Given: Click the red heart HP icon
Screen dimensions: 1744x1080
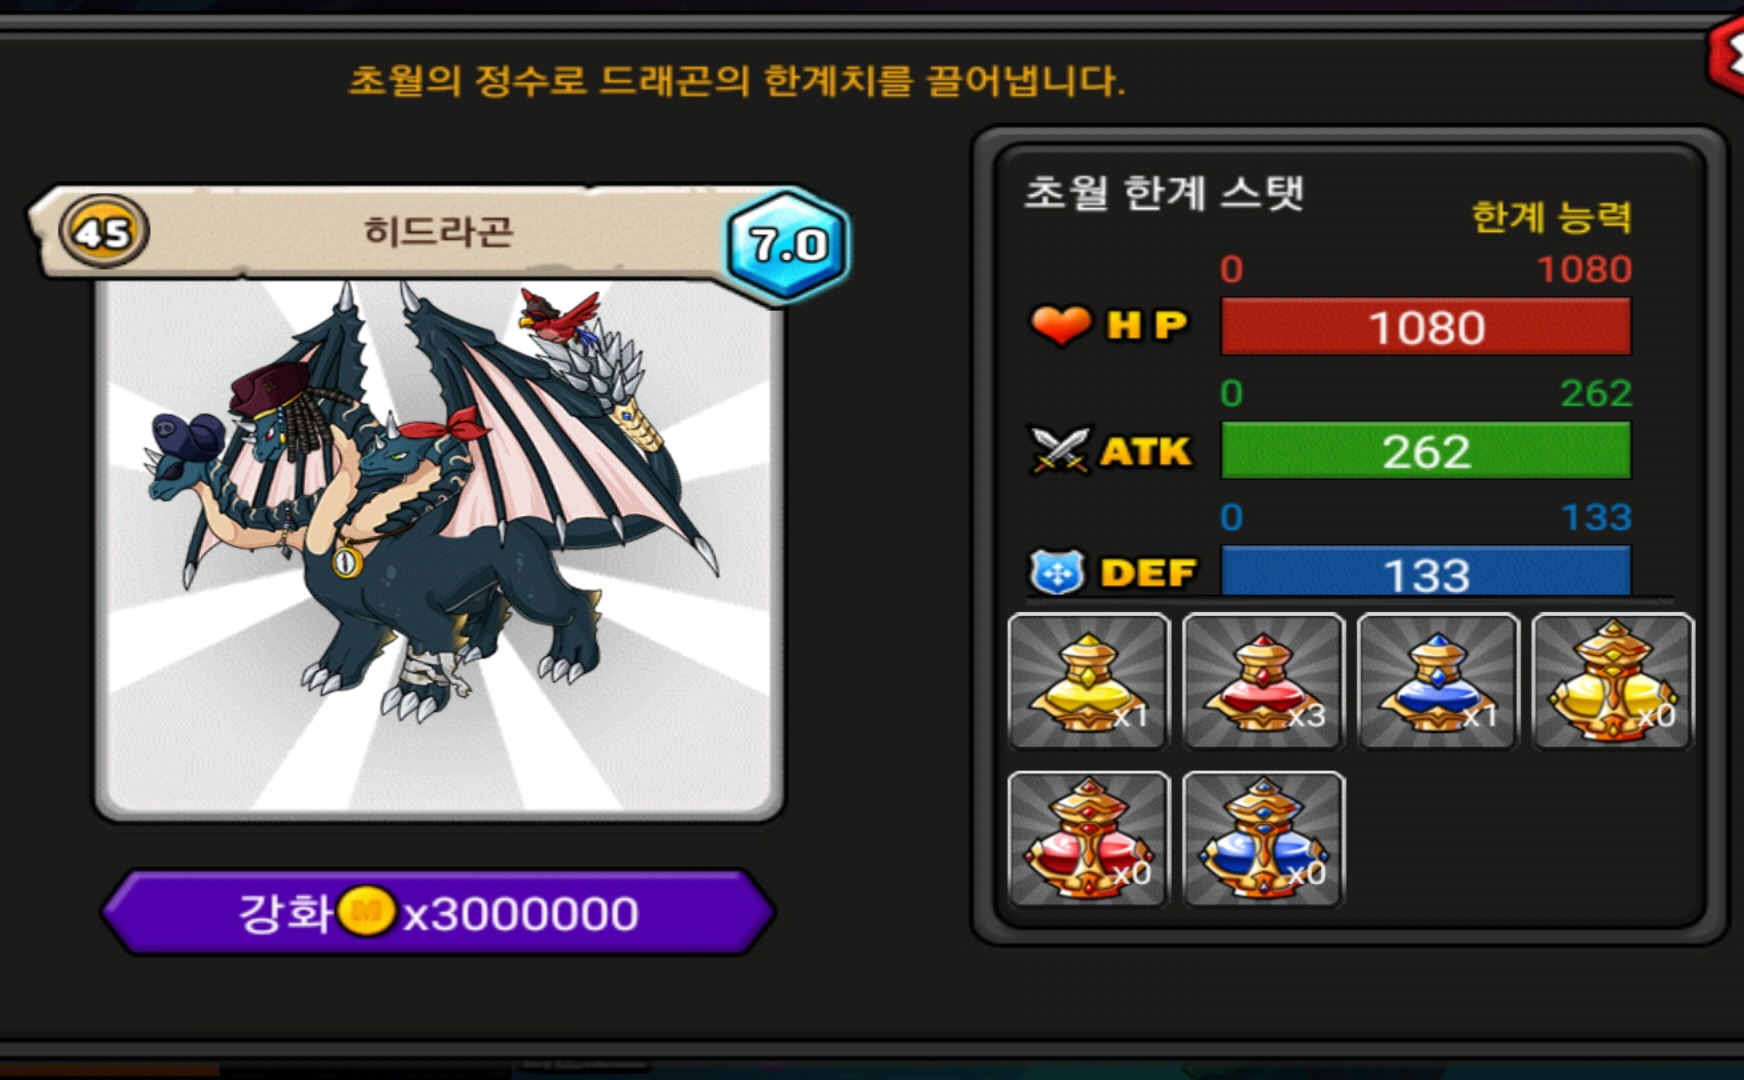Looking at the screenshot, I should 1061,325.
